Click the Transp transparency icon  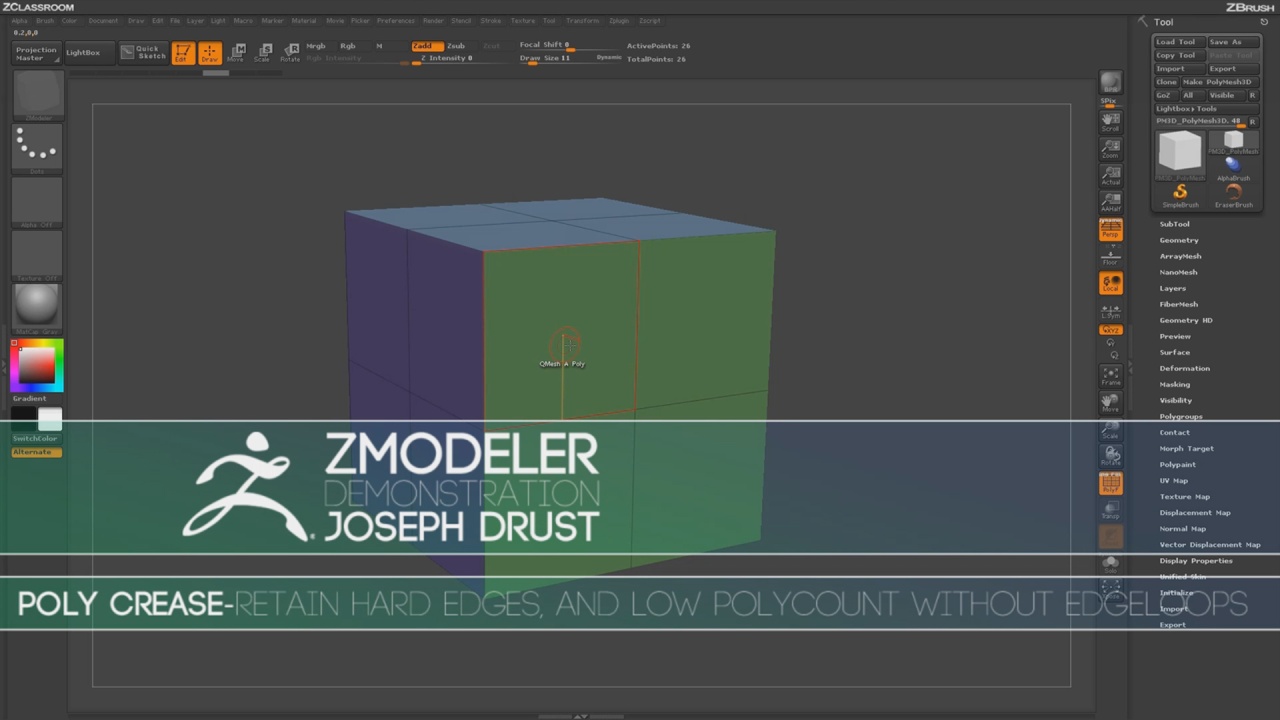(1110, 510)
